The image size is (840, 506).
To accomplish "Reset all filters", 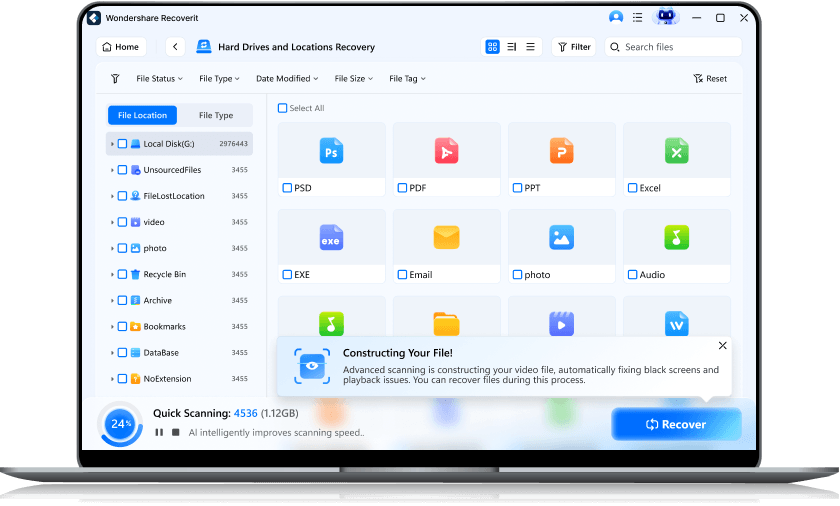I will click(710, 79).
